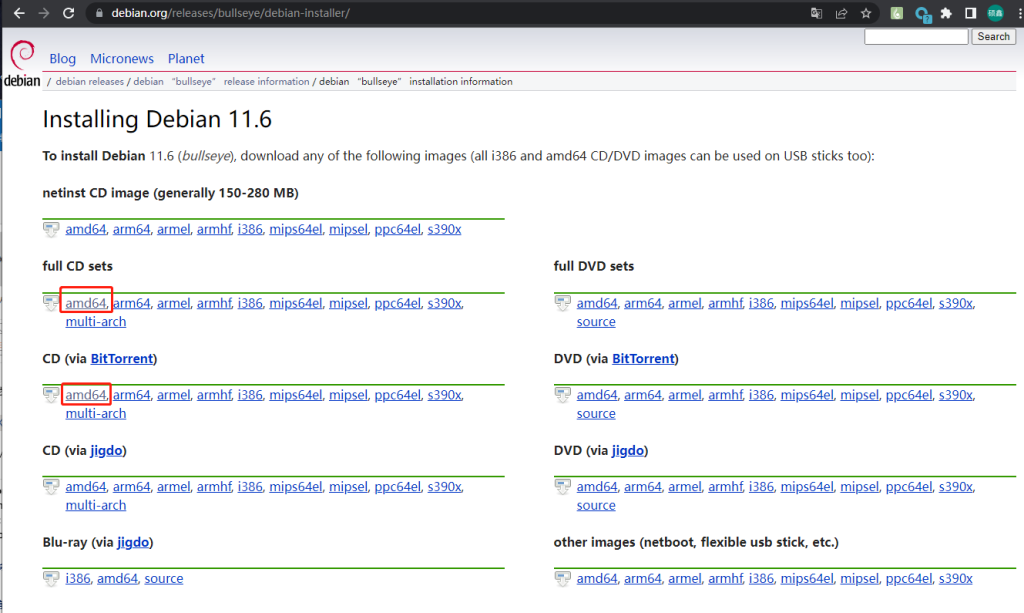
Task: Open s390x link under netinst CD image
Action: click(x=444, y=229)
